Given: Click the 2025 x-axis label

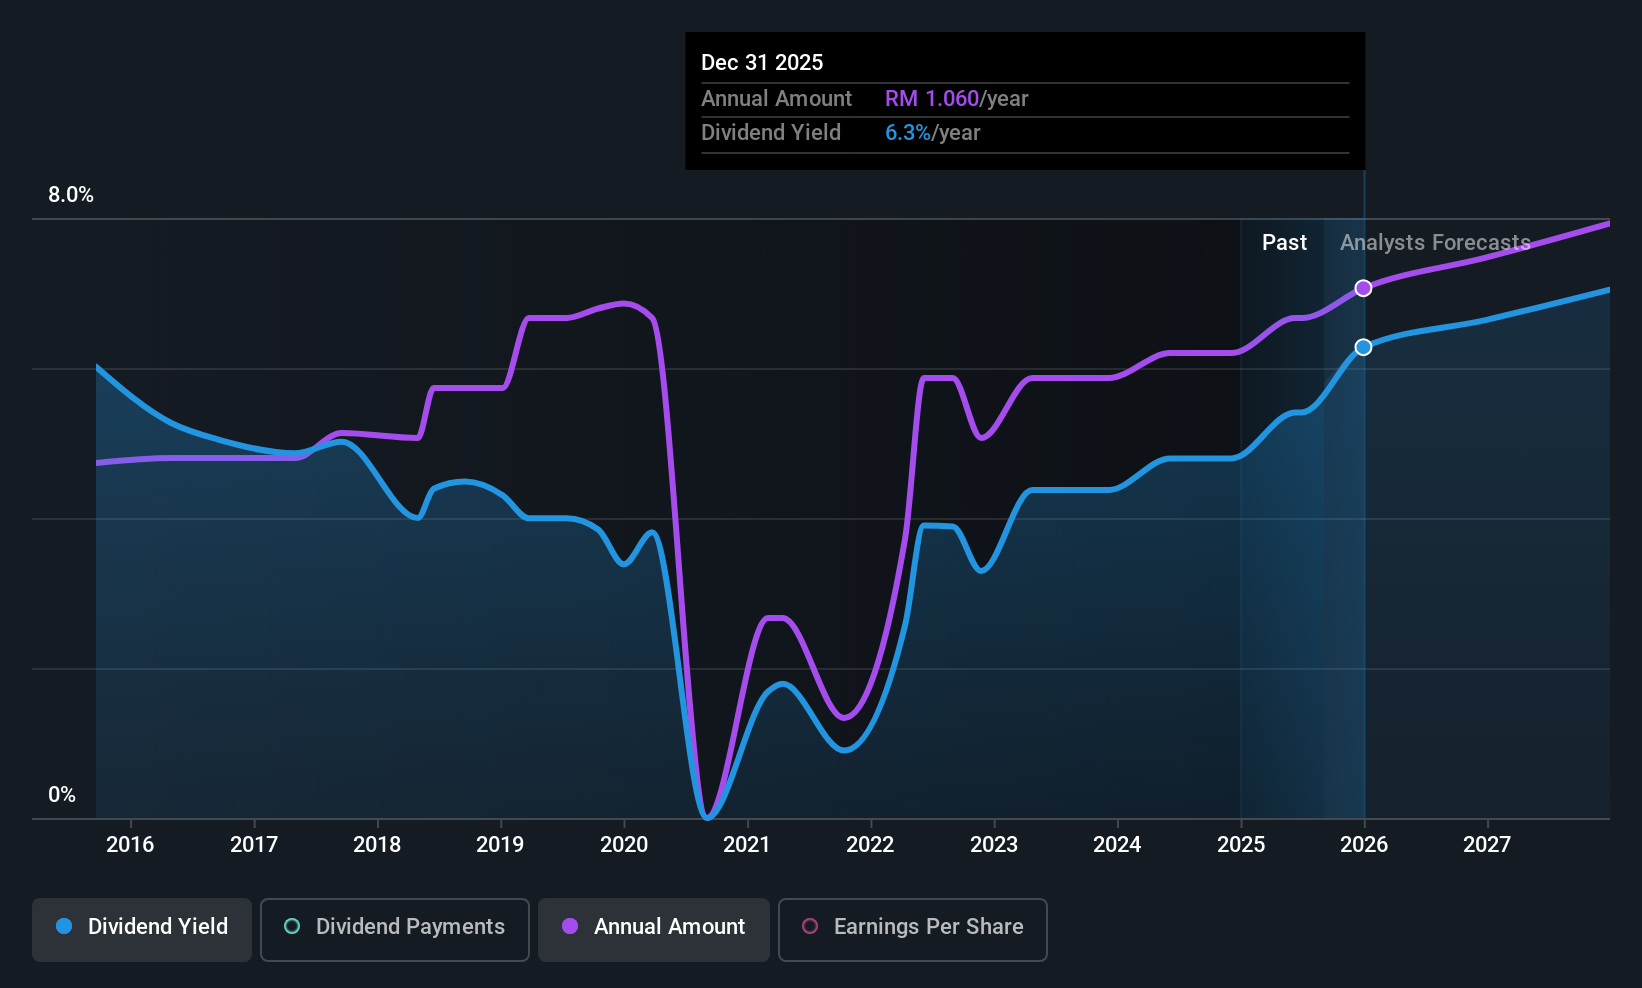Looking at the screenshot, I should [1241, 845].
